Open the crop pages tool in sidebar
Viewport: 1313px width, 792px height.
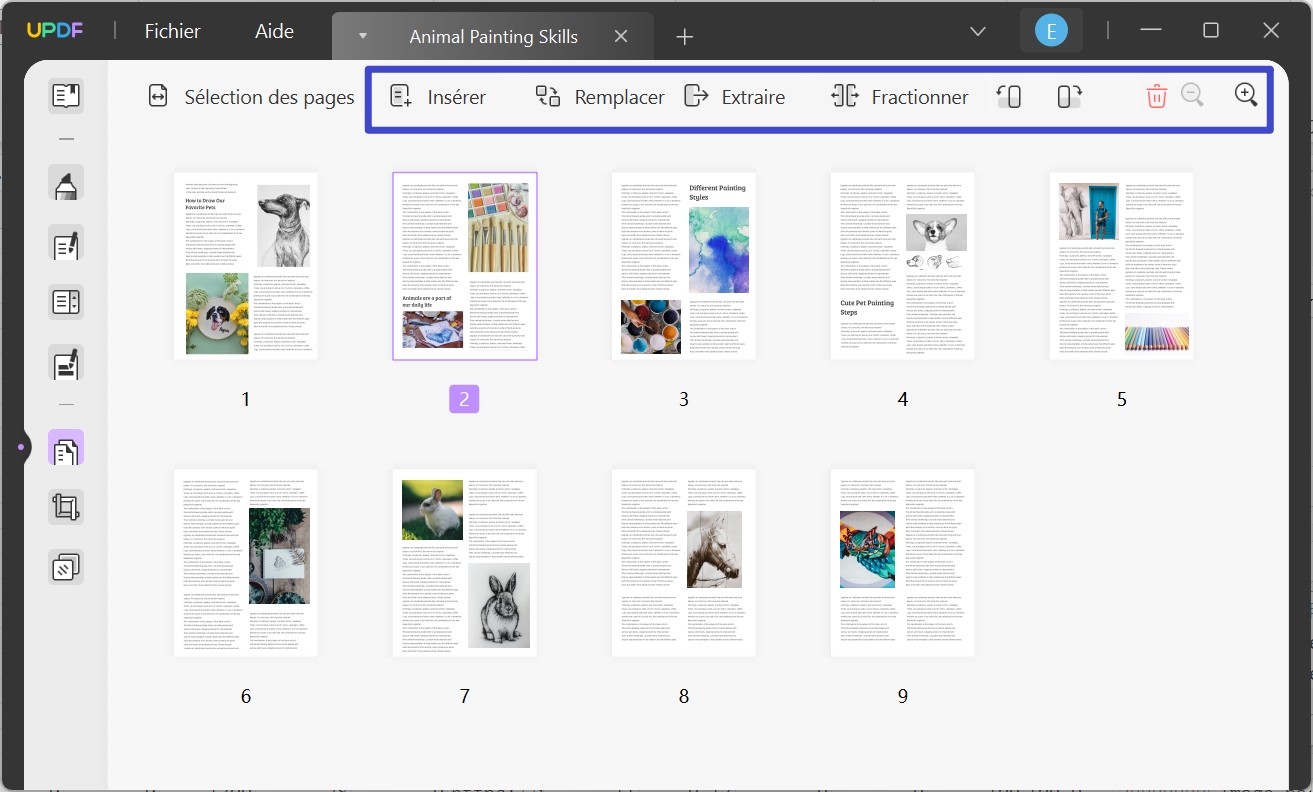pyautogui.click(x=65, y=507)
